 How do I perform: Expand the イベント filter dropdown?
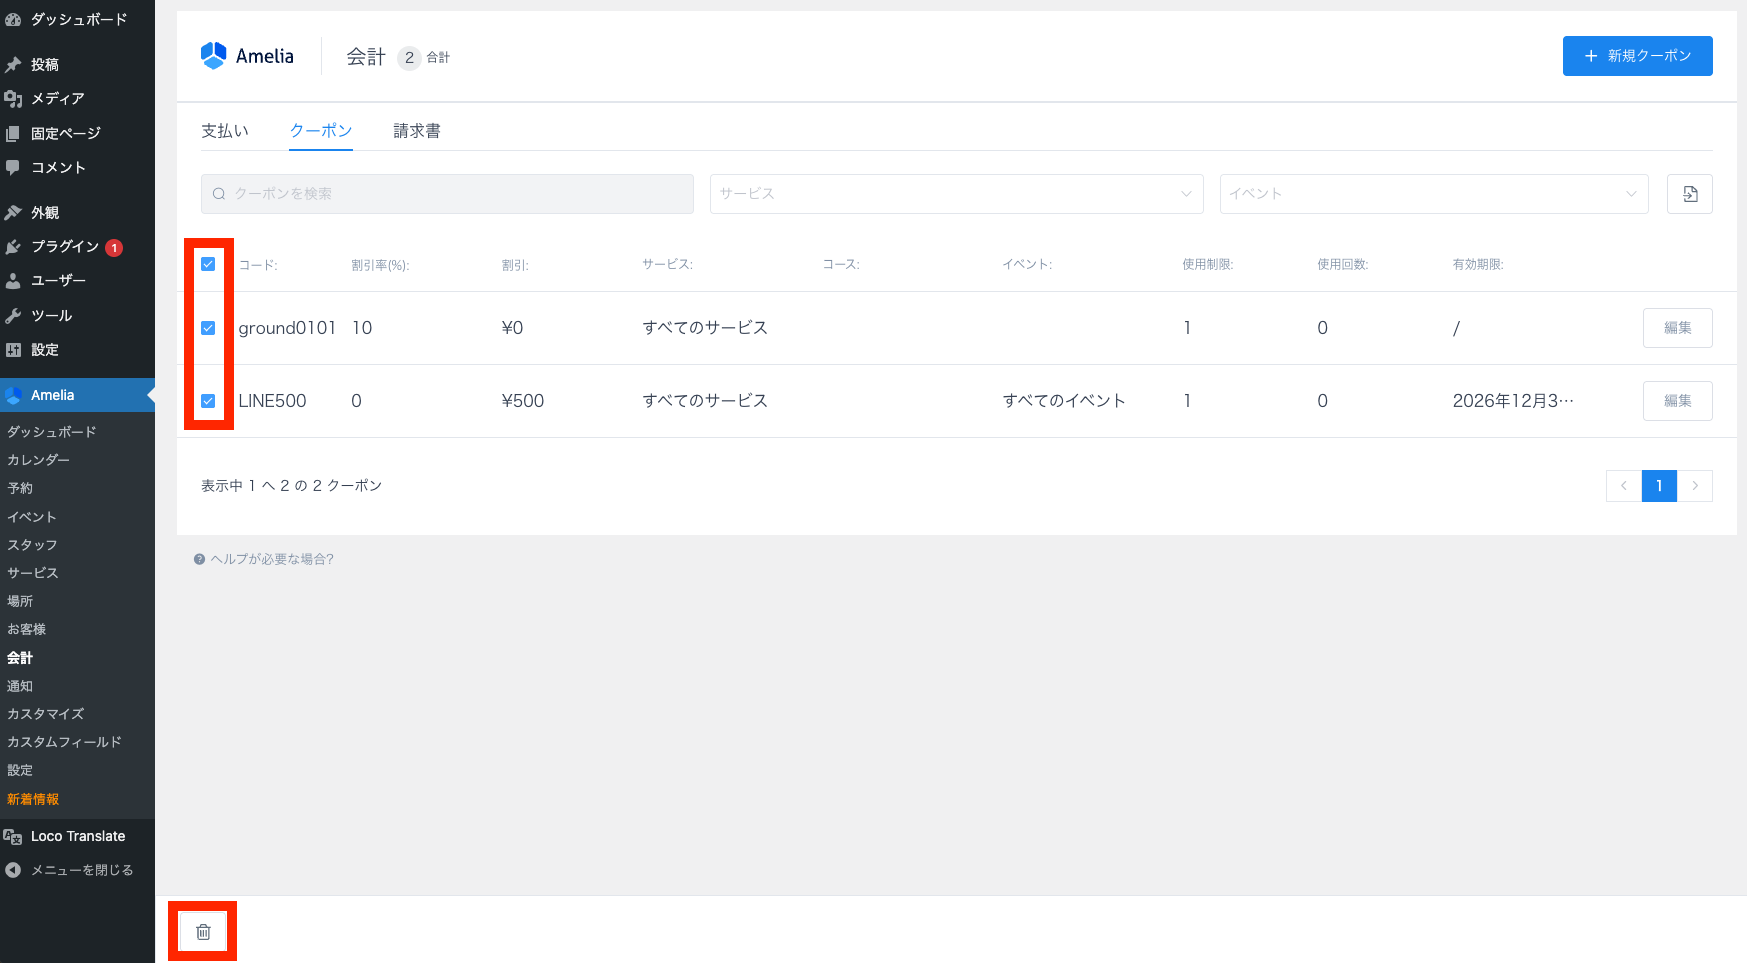(x=1433, y=194)
